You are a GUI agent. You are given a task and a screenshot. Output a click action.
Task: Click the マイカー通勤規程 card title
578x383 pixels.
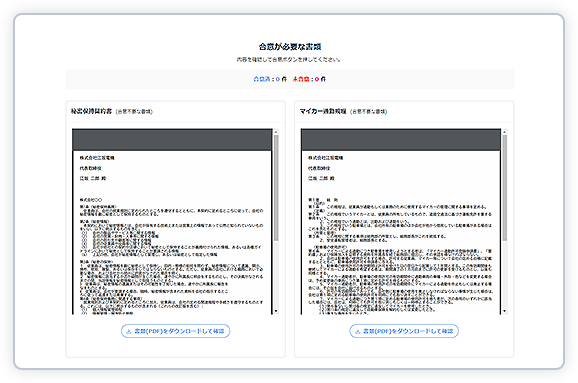[323, 111]
